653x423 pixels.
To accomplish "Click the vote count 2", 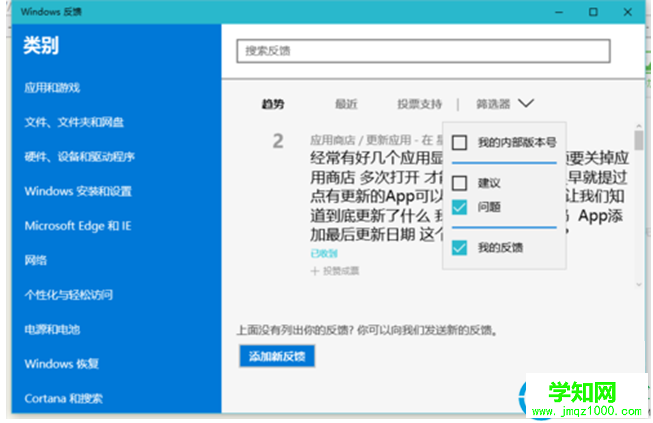I will click(x=278, y=141).
